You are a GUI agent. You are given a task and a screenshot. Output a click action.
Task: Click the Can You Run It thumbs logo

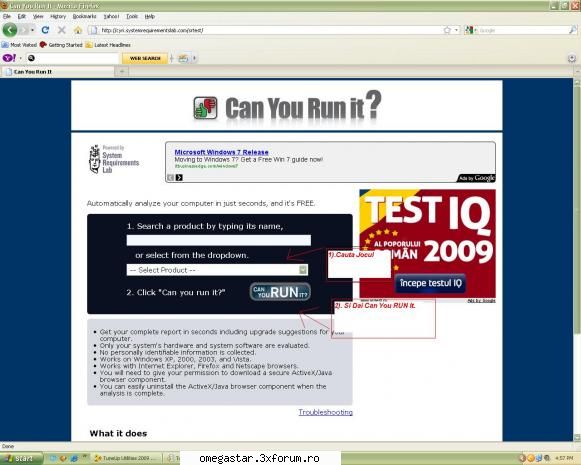[x=206, y=108]
